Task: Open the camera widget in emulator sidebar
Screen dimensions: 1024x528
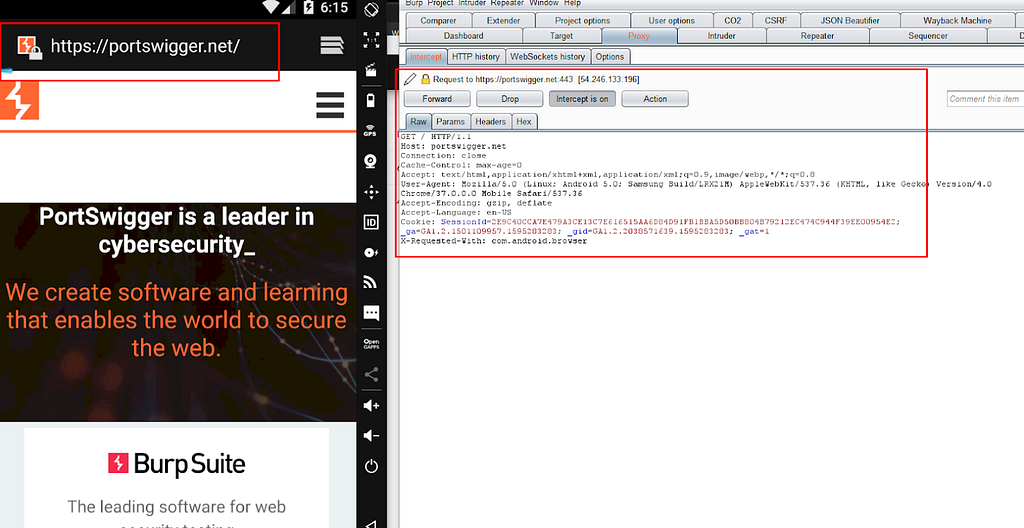Action: pyautogui.click(x=371, y=161)
